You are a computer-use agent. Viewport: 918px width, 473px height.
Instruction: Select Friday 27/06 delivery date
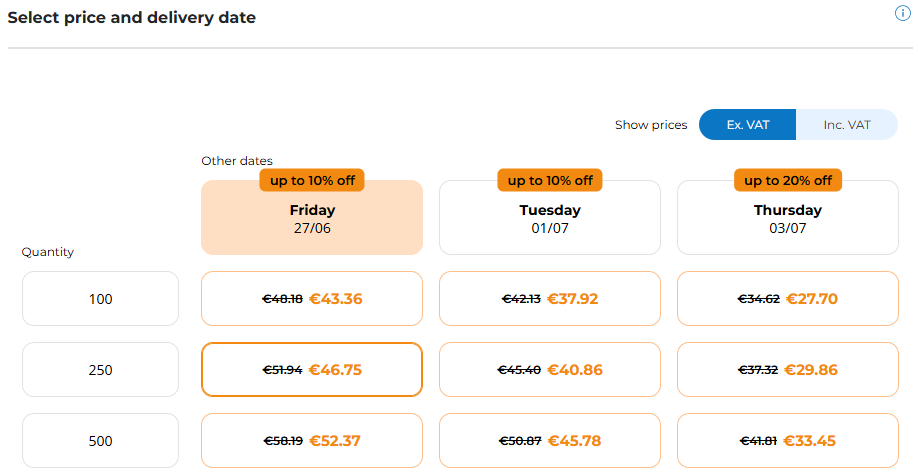click(312, 219)
